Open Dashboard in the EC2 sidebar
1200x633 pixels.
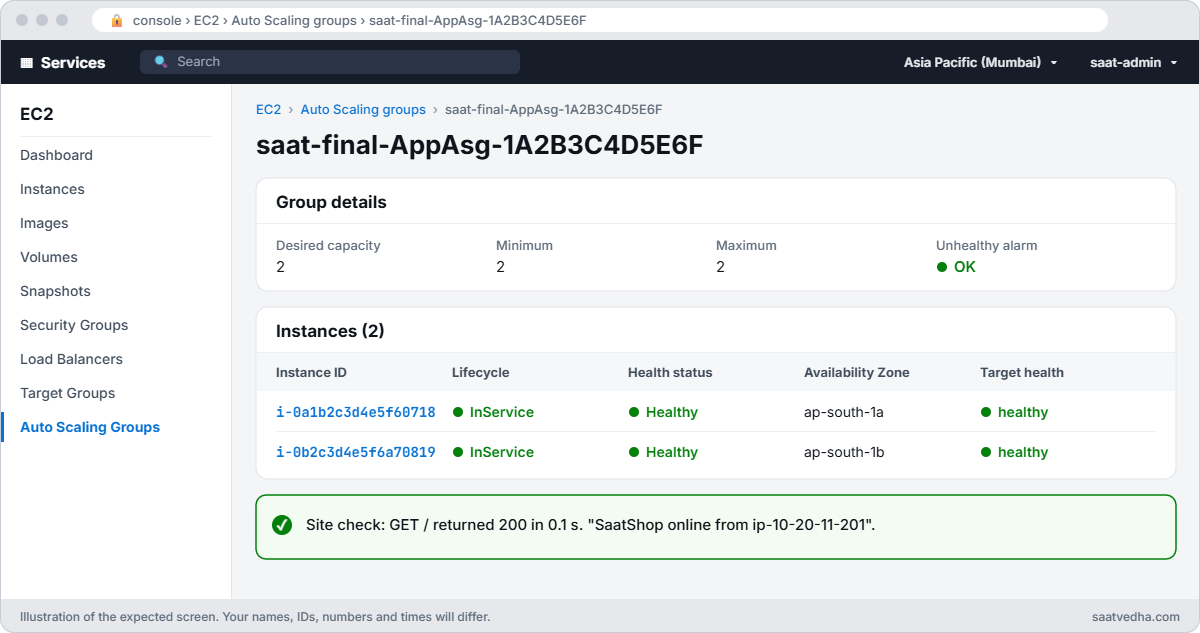pyautogui.click(x=56, y=155)
